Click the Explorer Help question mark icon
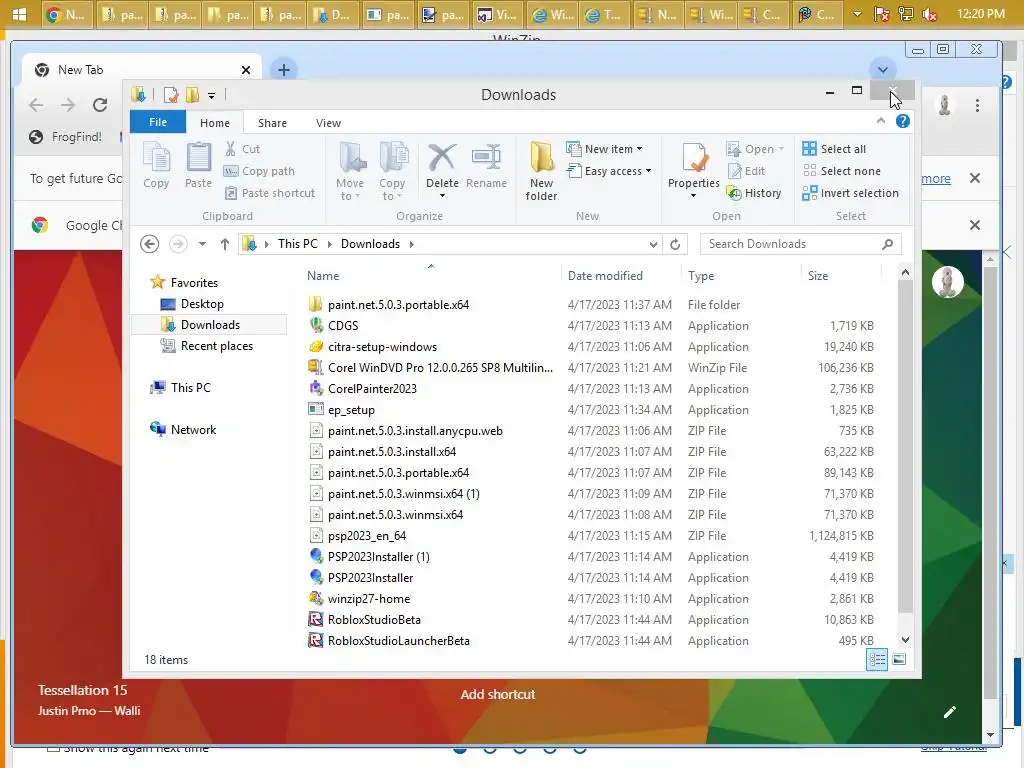1024x768 pixels. (903, 121)
